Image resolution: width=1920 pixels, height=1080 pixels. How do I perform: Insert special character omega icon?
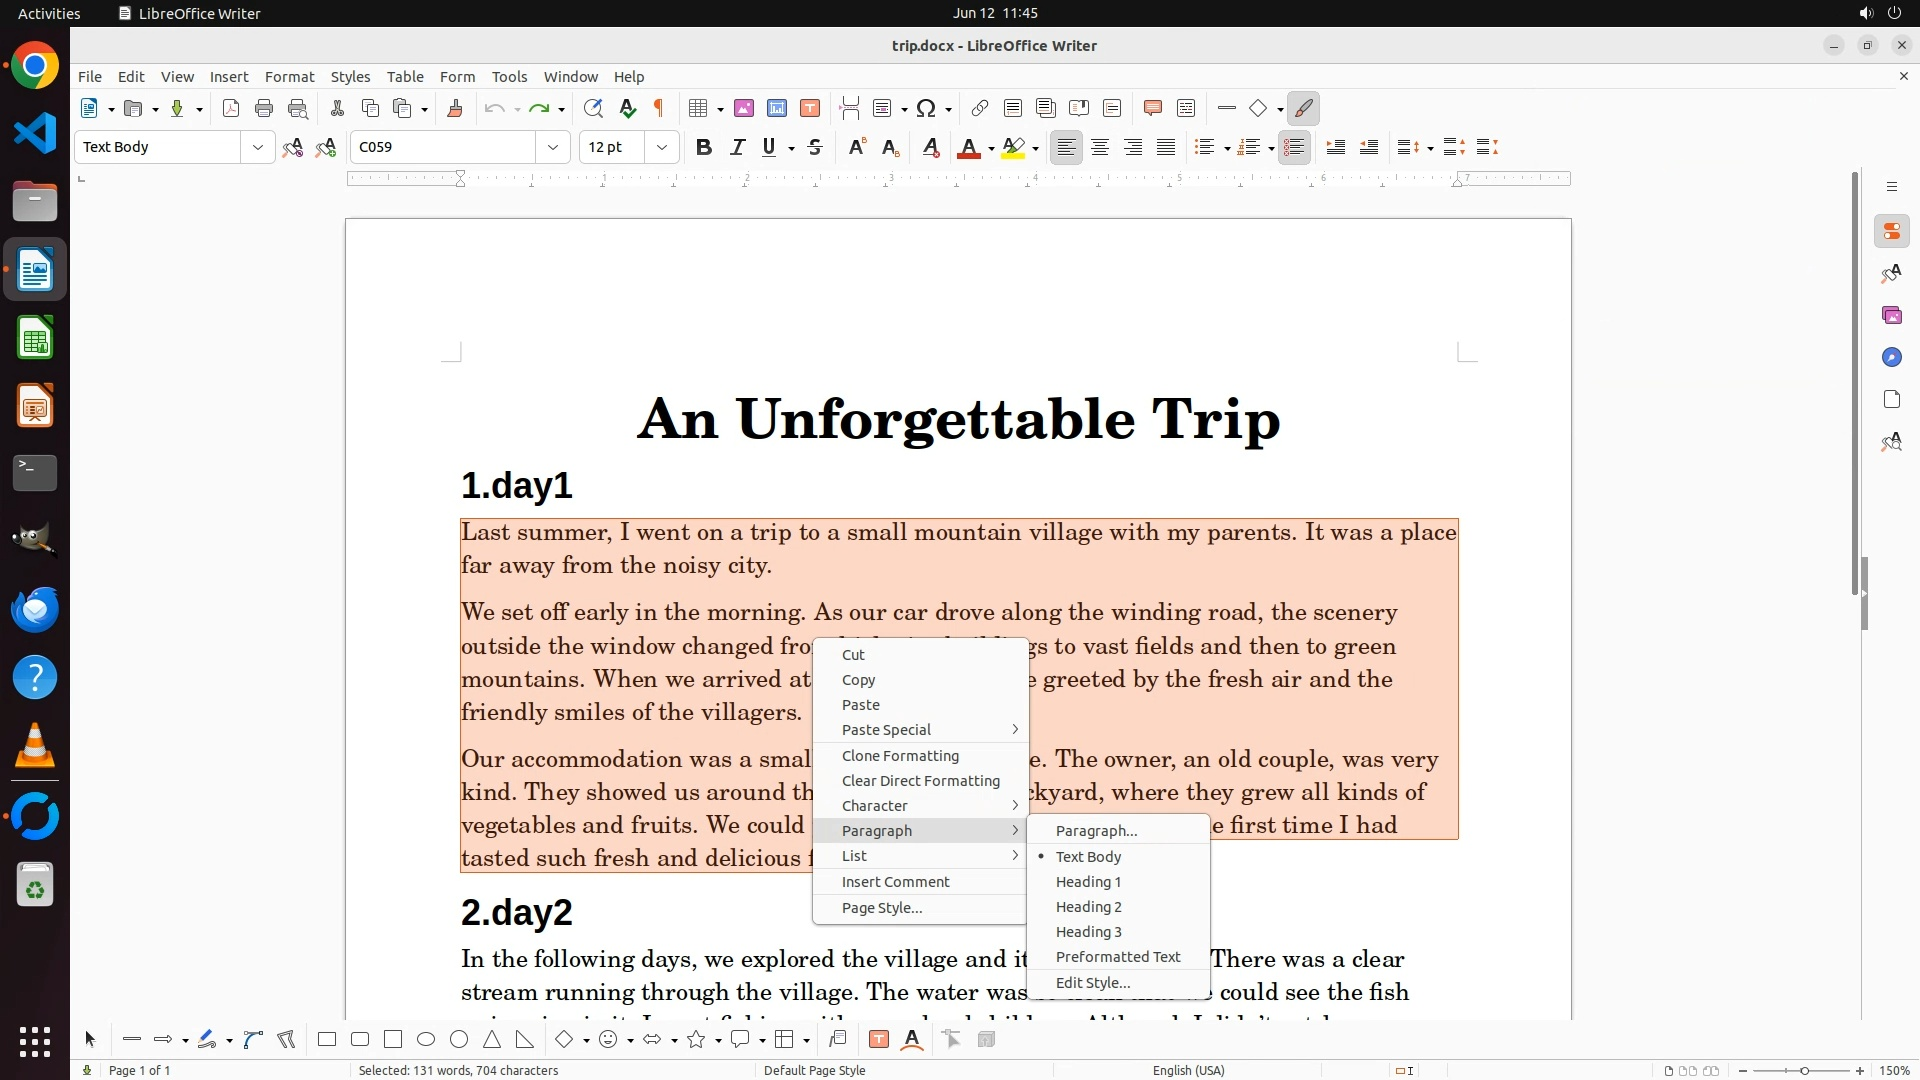926,108
